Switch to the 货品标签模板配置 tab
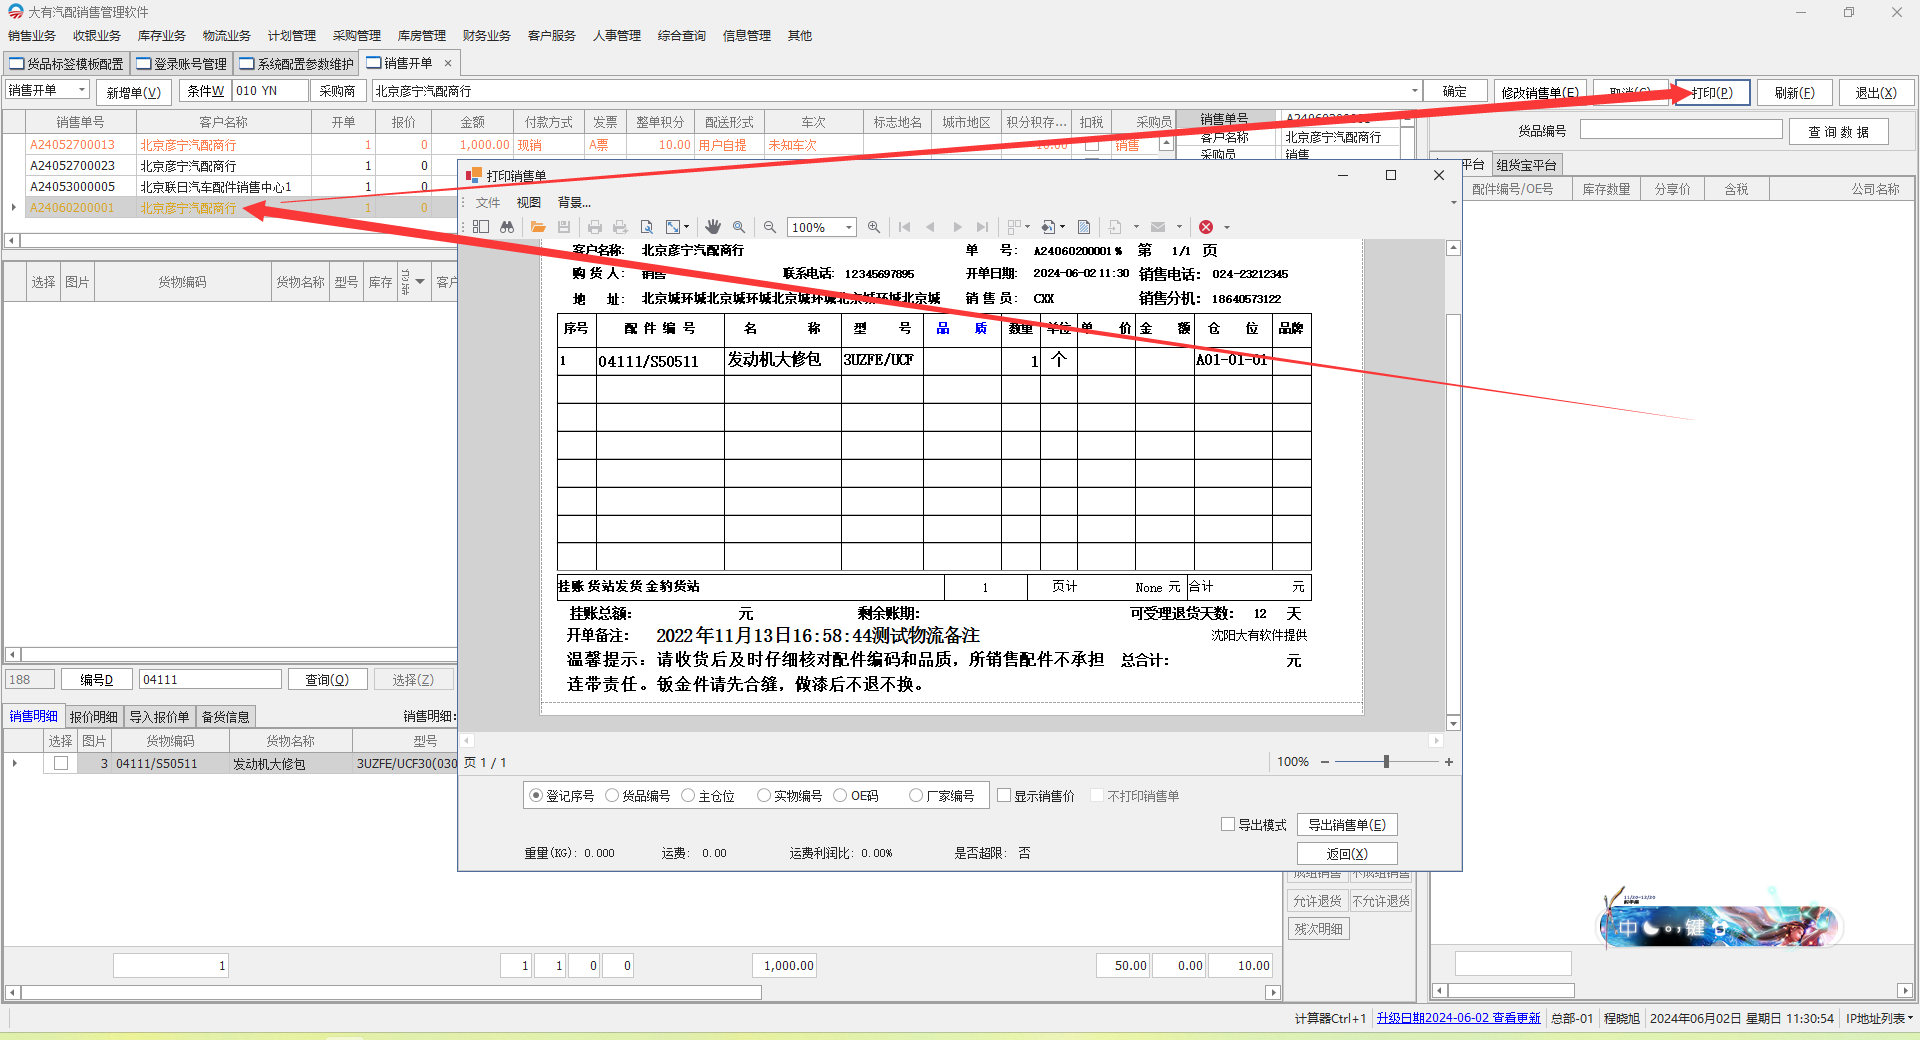The height and width of the screenshot is (1040, 1920). [x=66, y=63]
